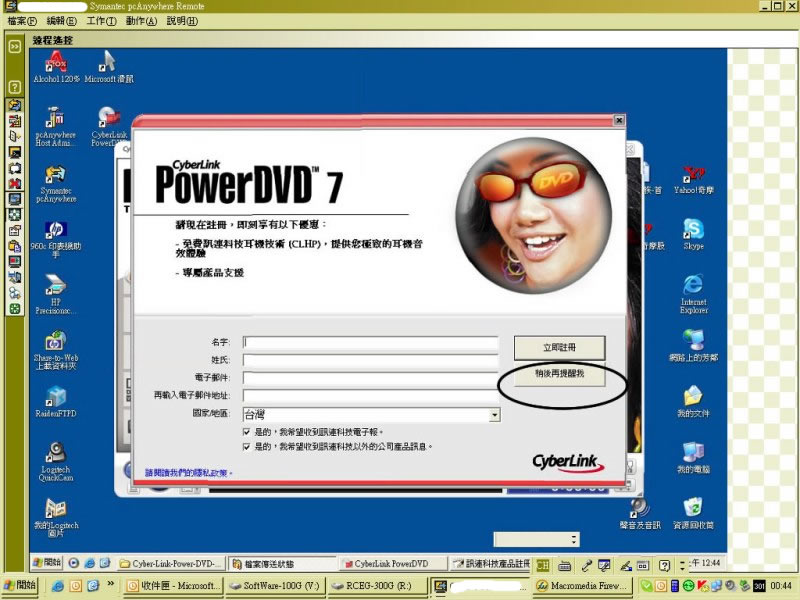Launch the Skype desktop icon
The width and height of the screenshot is (800, 600).
(693, 235)
